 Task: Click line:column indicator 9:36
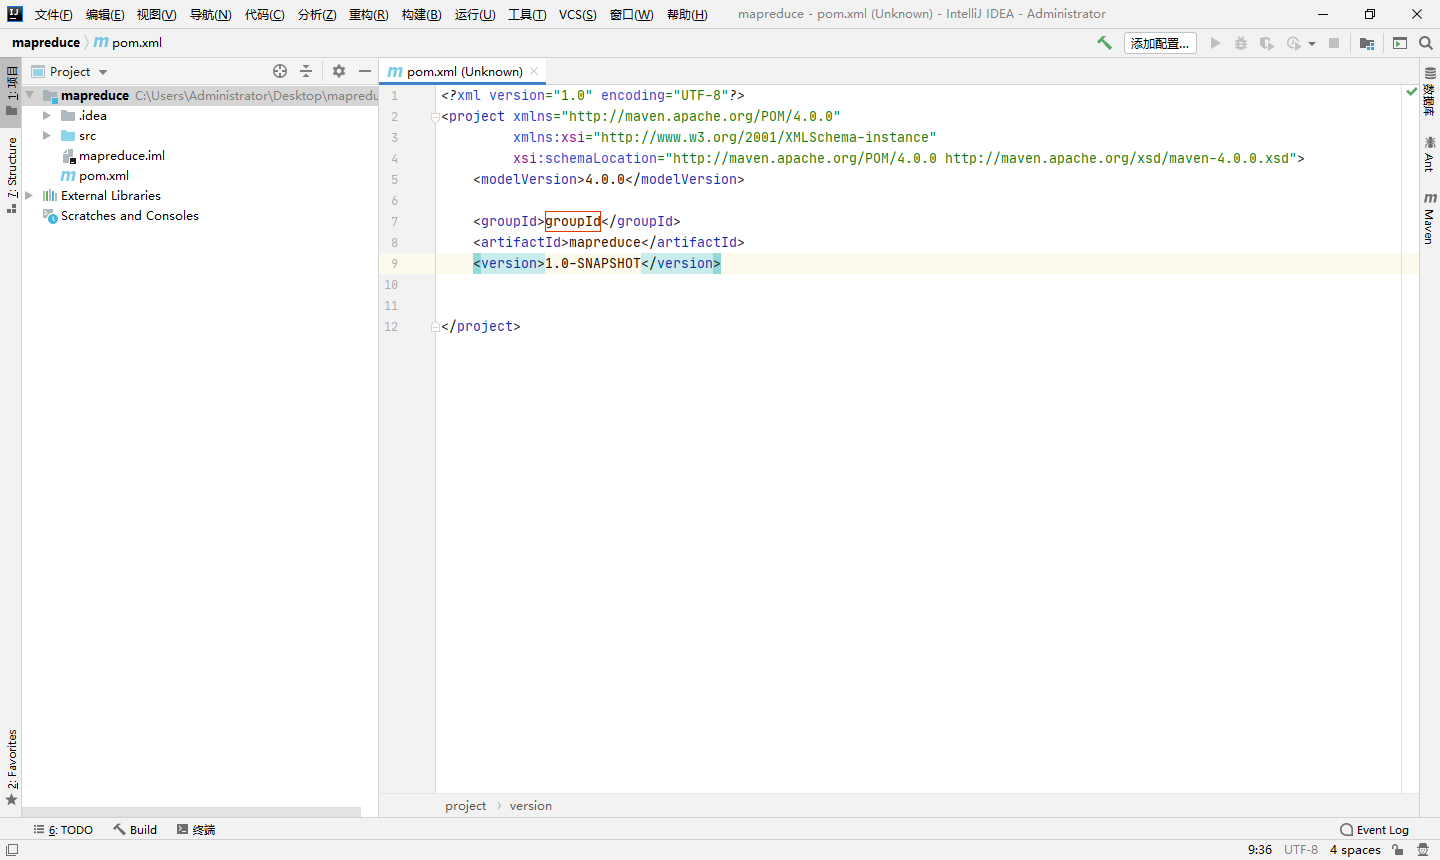1260,849
